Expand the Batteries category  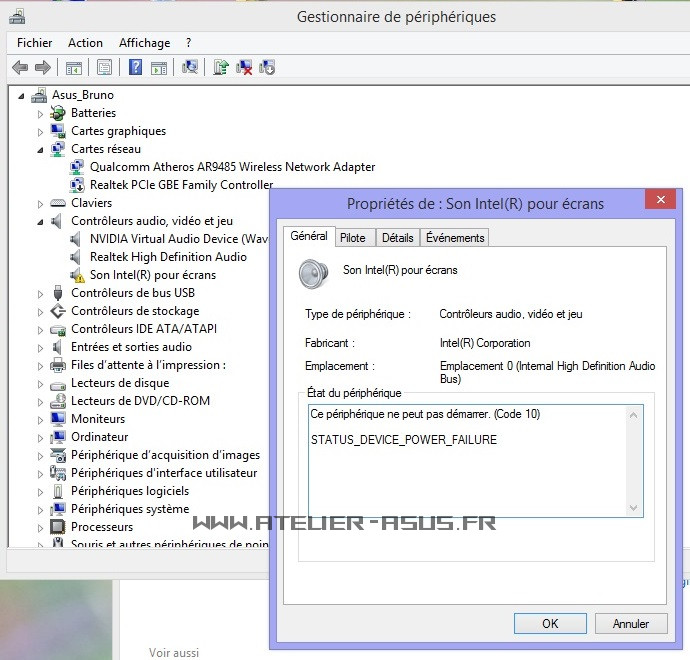point(41,114)
